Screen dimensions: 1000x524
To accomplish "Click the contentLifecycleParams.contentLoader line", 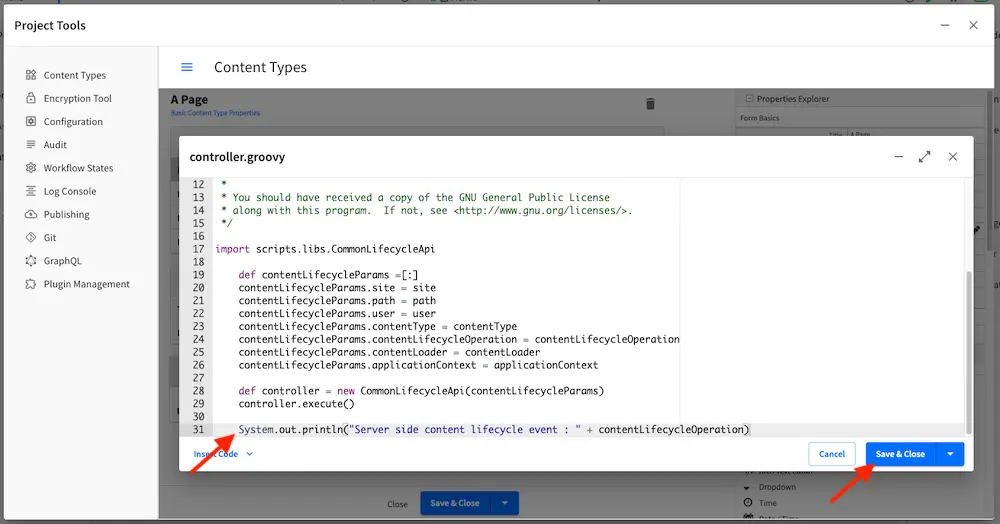I will [x=389, y=353].
